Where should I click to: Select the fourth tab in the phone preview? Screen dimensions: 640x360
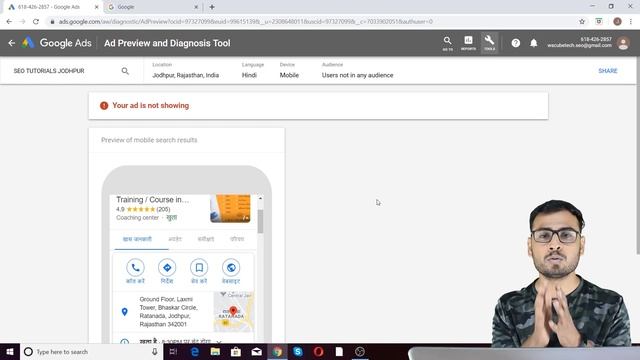(x=237, y=239)
